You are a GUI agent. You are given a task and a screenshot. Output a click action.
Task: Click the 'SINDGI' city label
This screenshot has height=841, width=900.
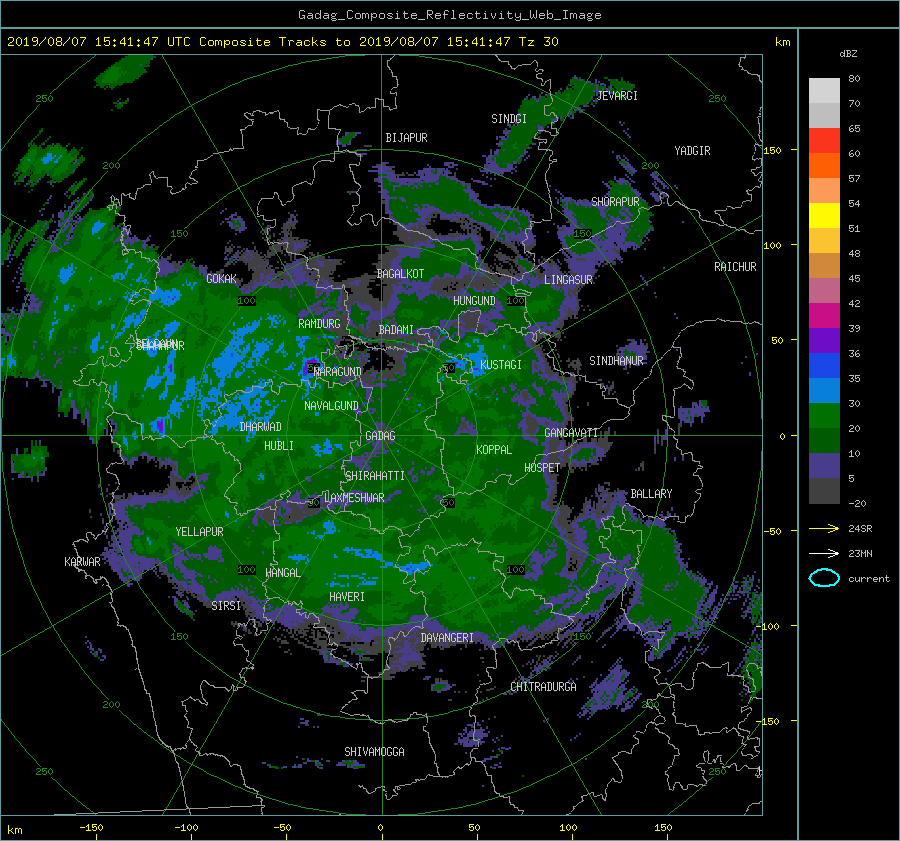509,119
